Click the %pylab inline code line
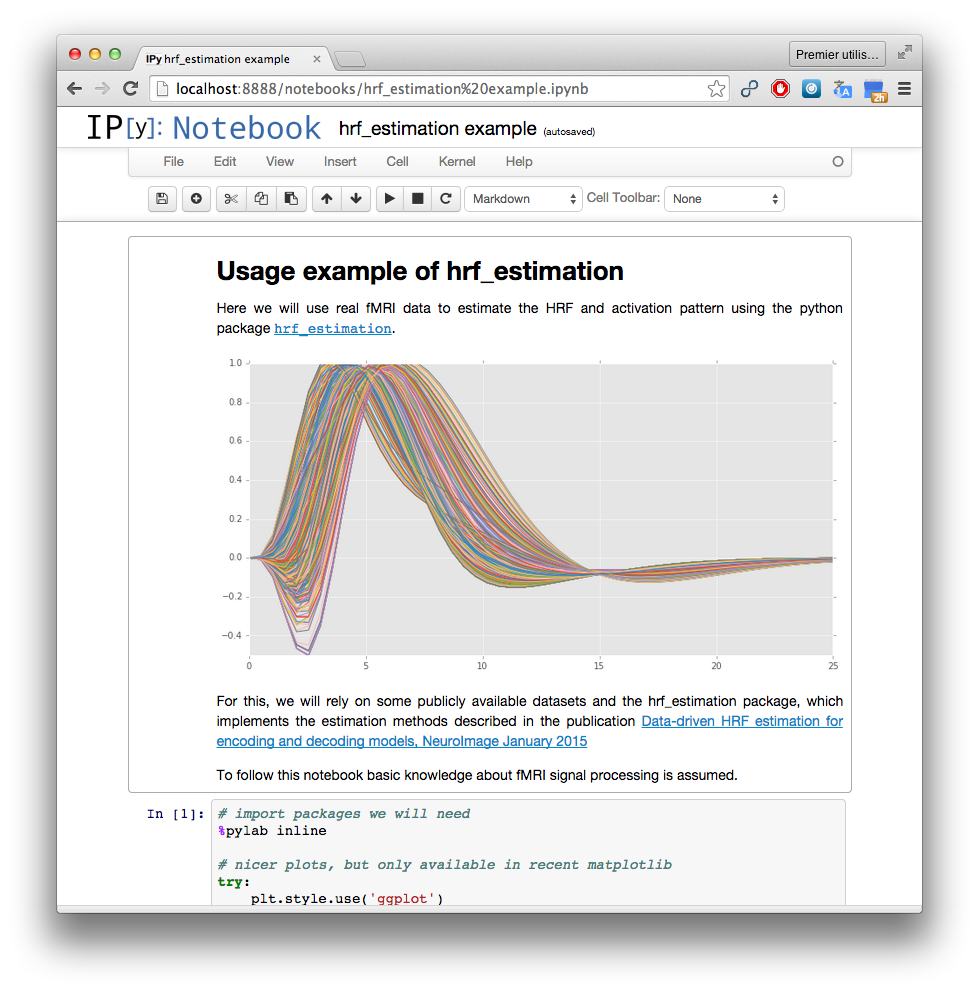Image resolution: width=979 pixels, height=992 pixels. (x=272, y=831)
